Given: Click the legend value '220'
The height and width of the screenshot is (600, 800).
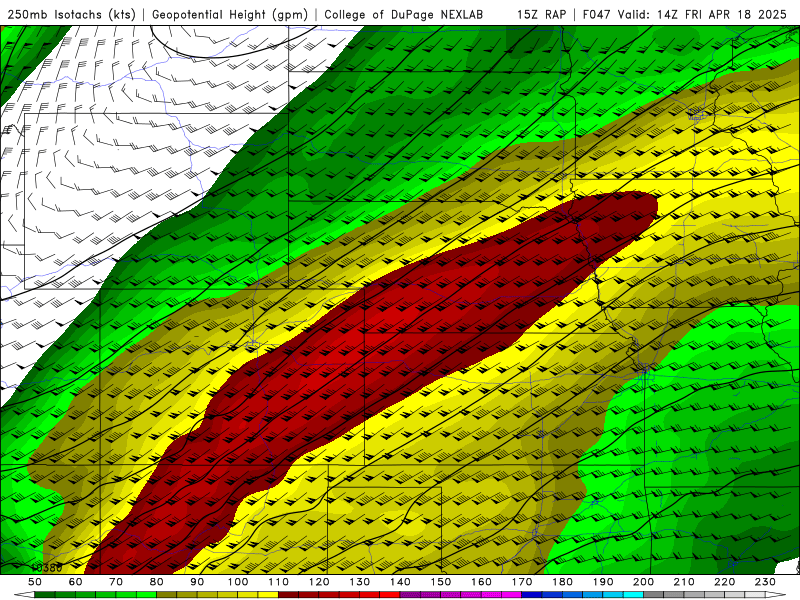Looking at the screenshot, I should tap(724, 582).
